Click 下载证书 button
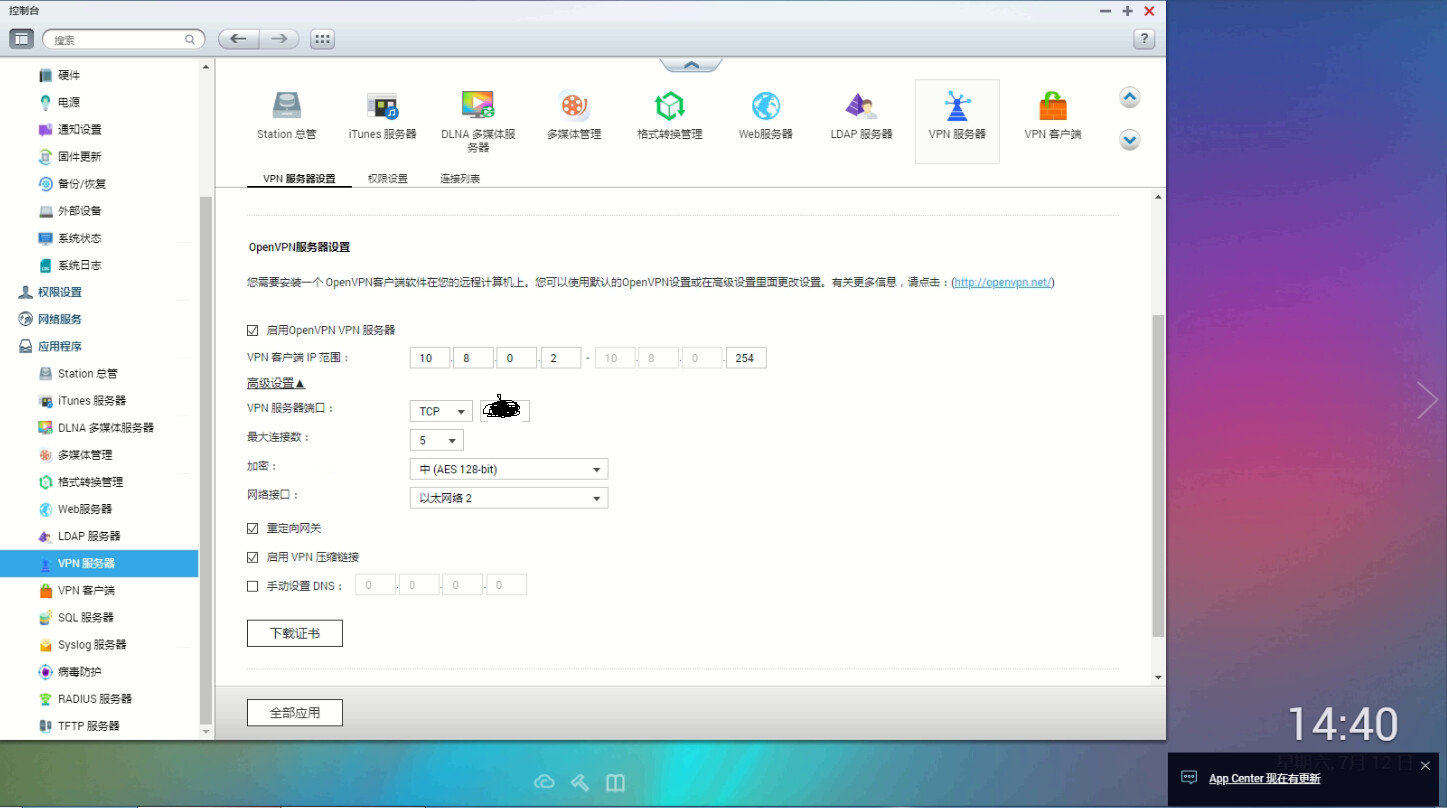The image size is (1447, 808). [x=295, y=633]
